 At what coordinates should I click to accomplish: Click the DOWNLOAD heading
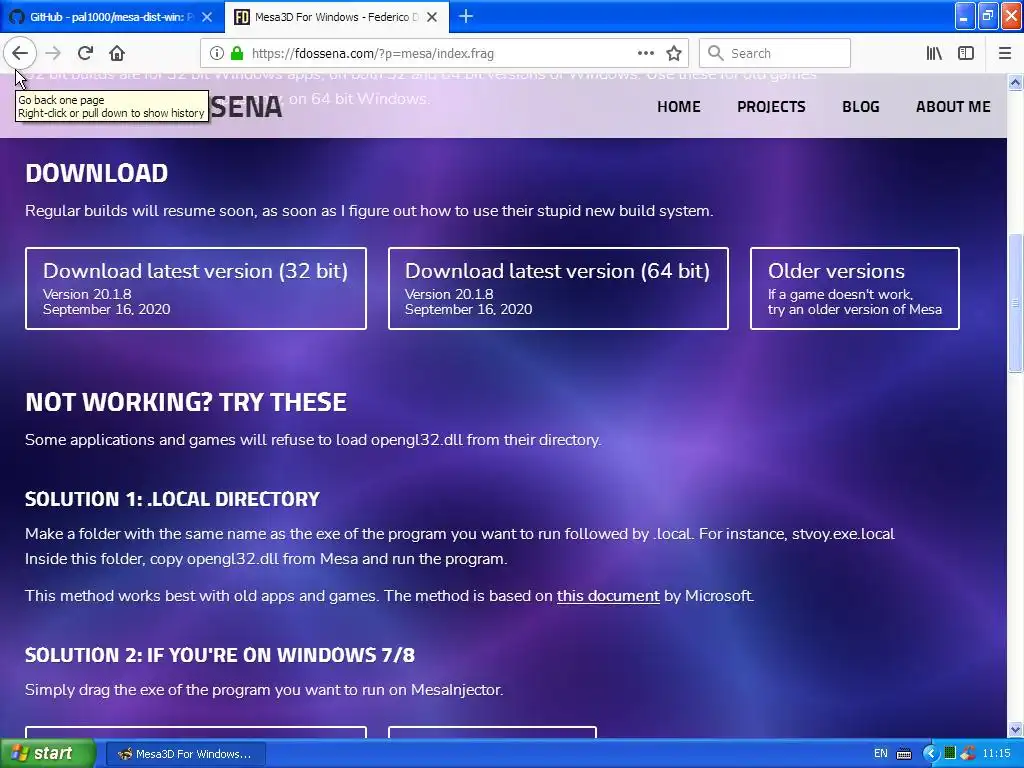pyautogui.click(x=97, y=173)
